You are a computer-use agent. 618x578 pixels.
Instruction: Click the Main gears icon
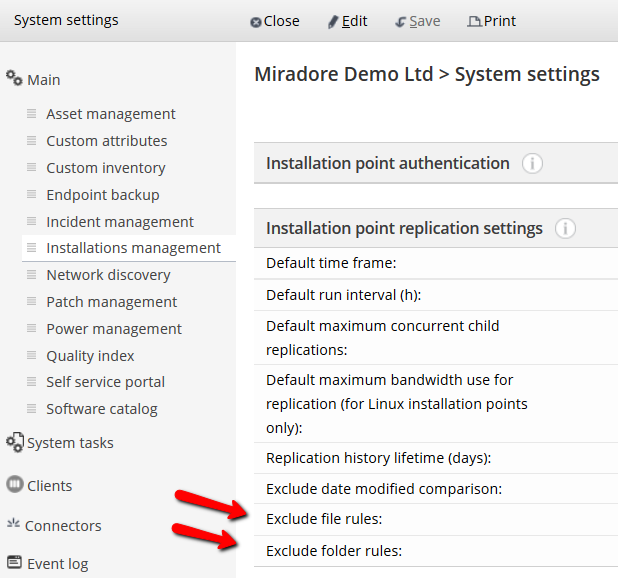point(14,79)
